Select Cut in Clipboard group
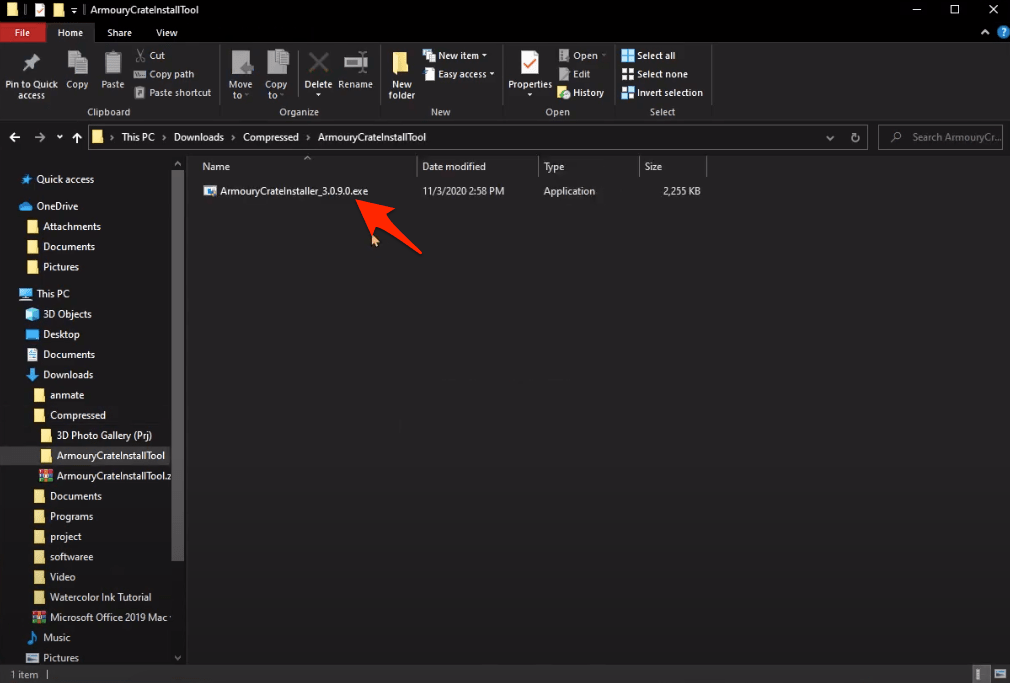Screen dimensions: 1010x683 [x=150, y=55]
